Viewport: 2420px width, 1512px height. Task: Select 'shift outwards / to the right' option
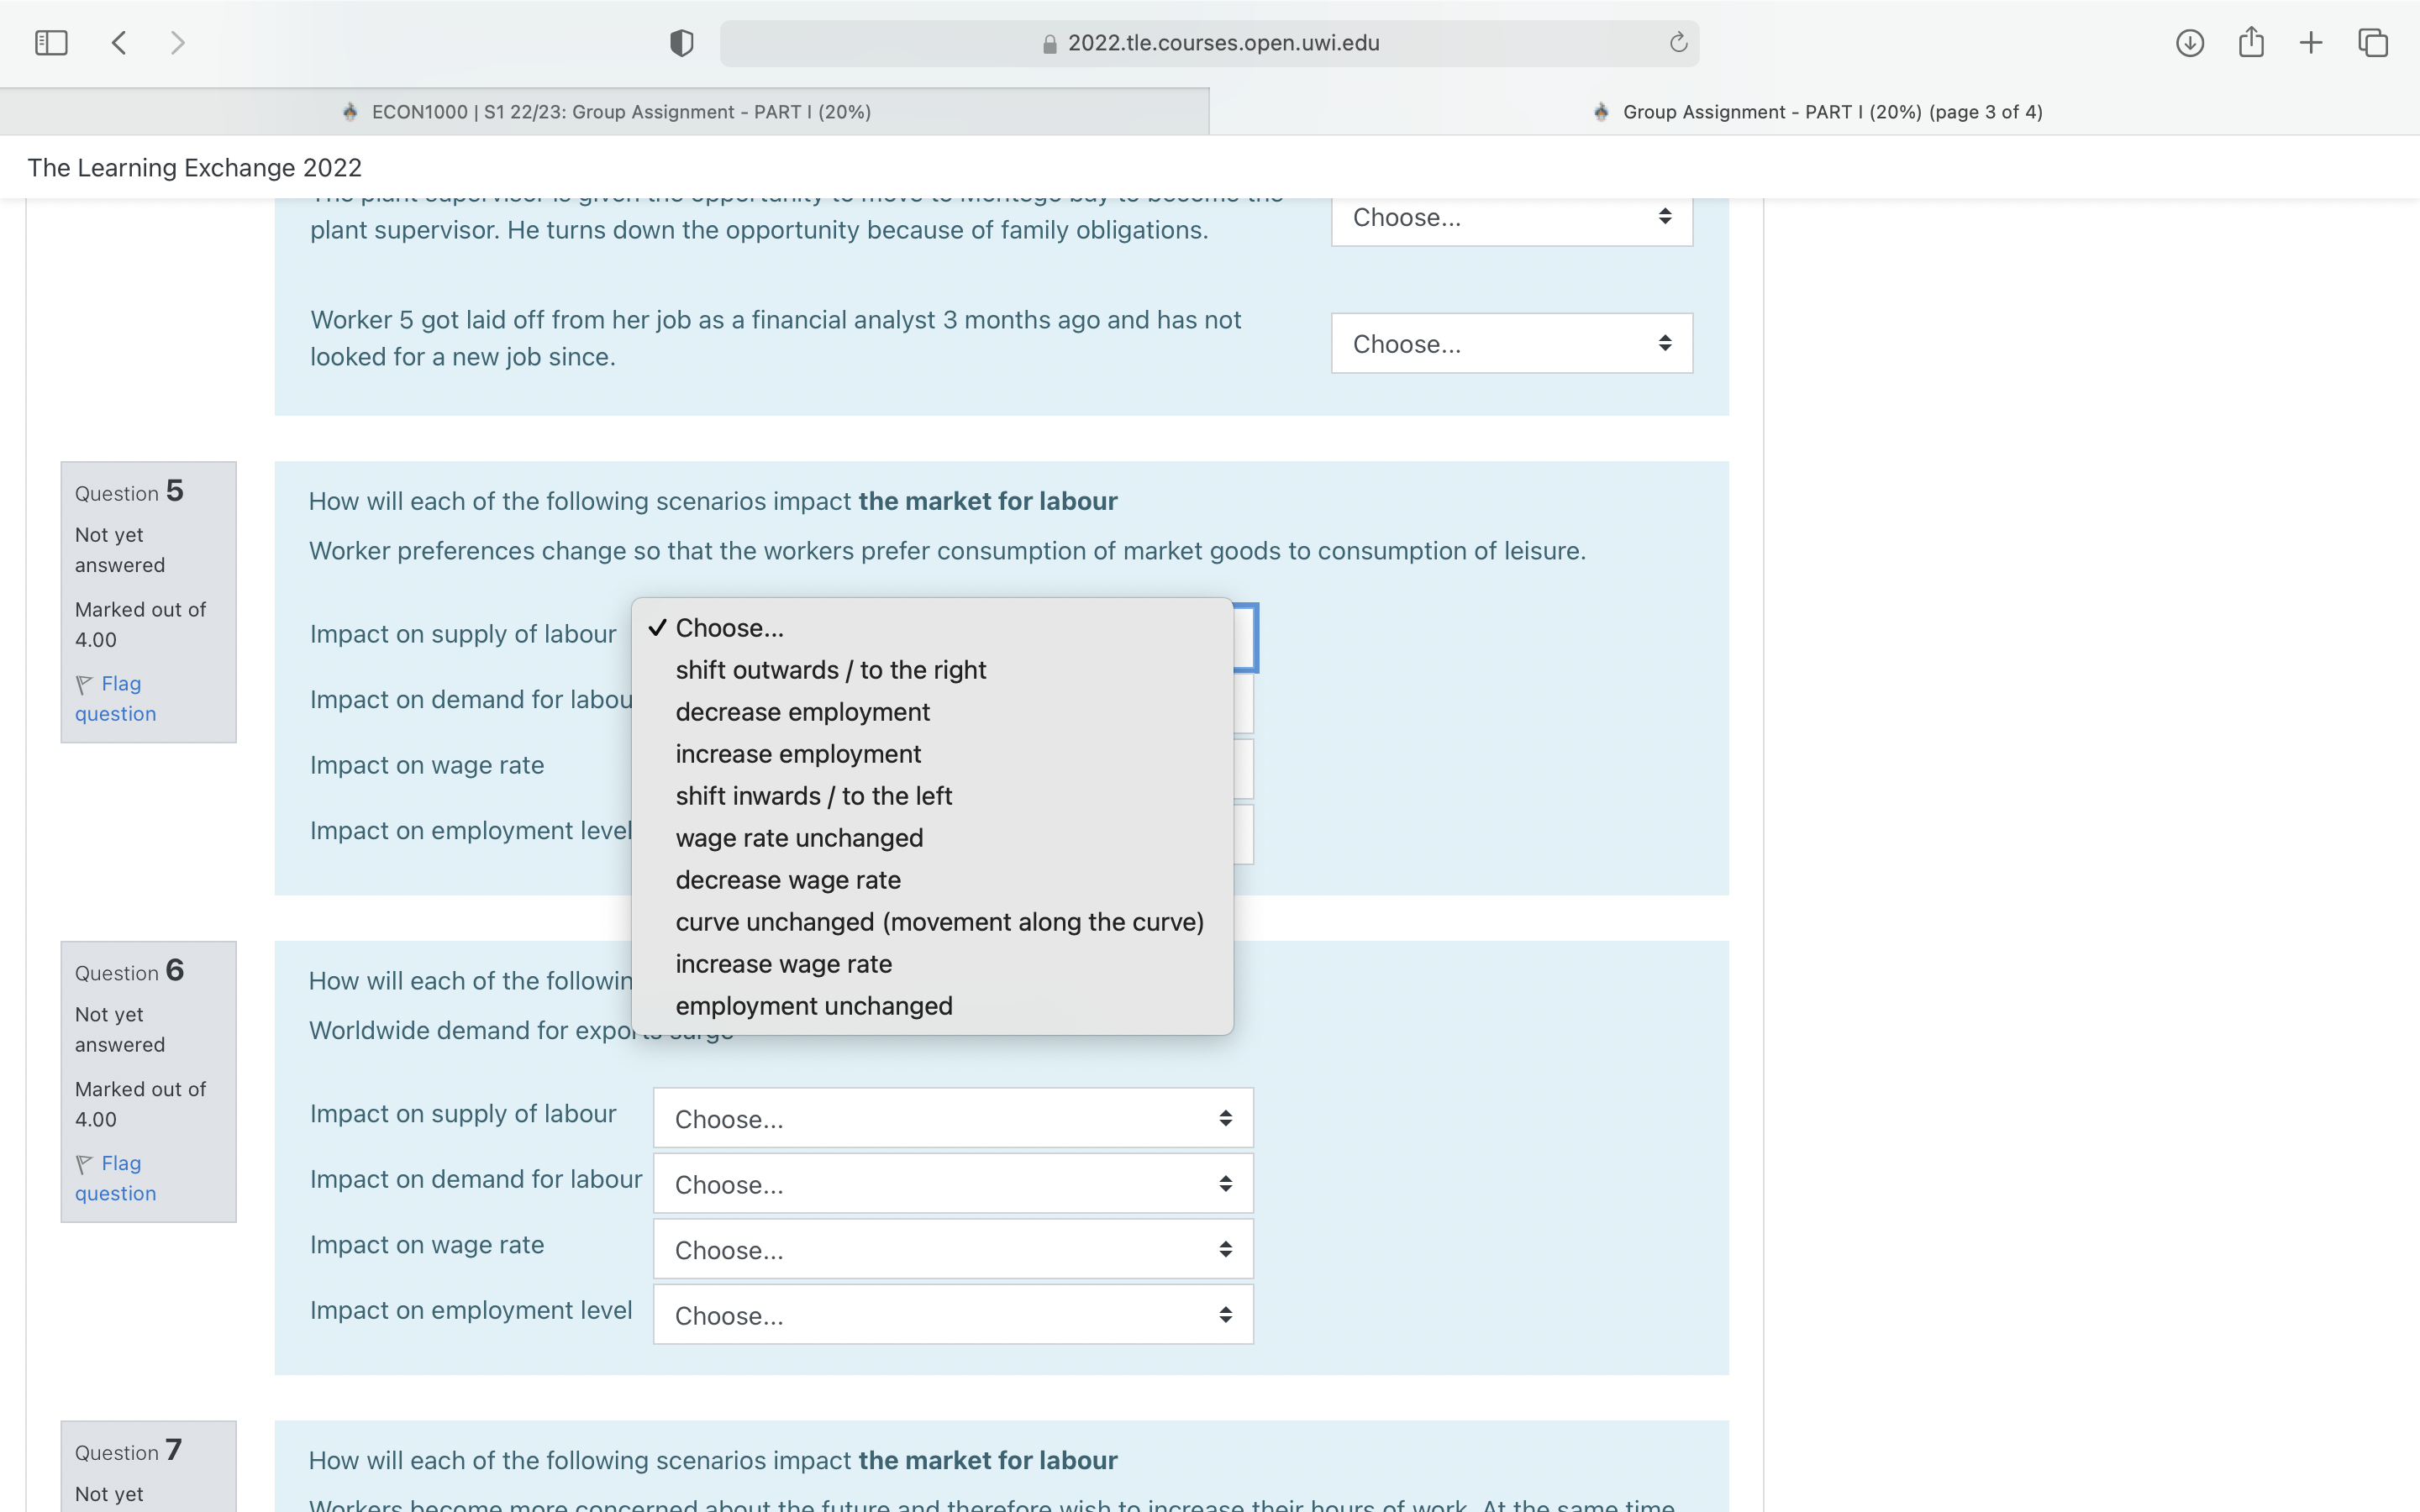point(830,670)
